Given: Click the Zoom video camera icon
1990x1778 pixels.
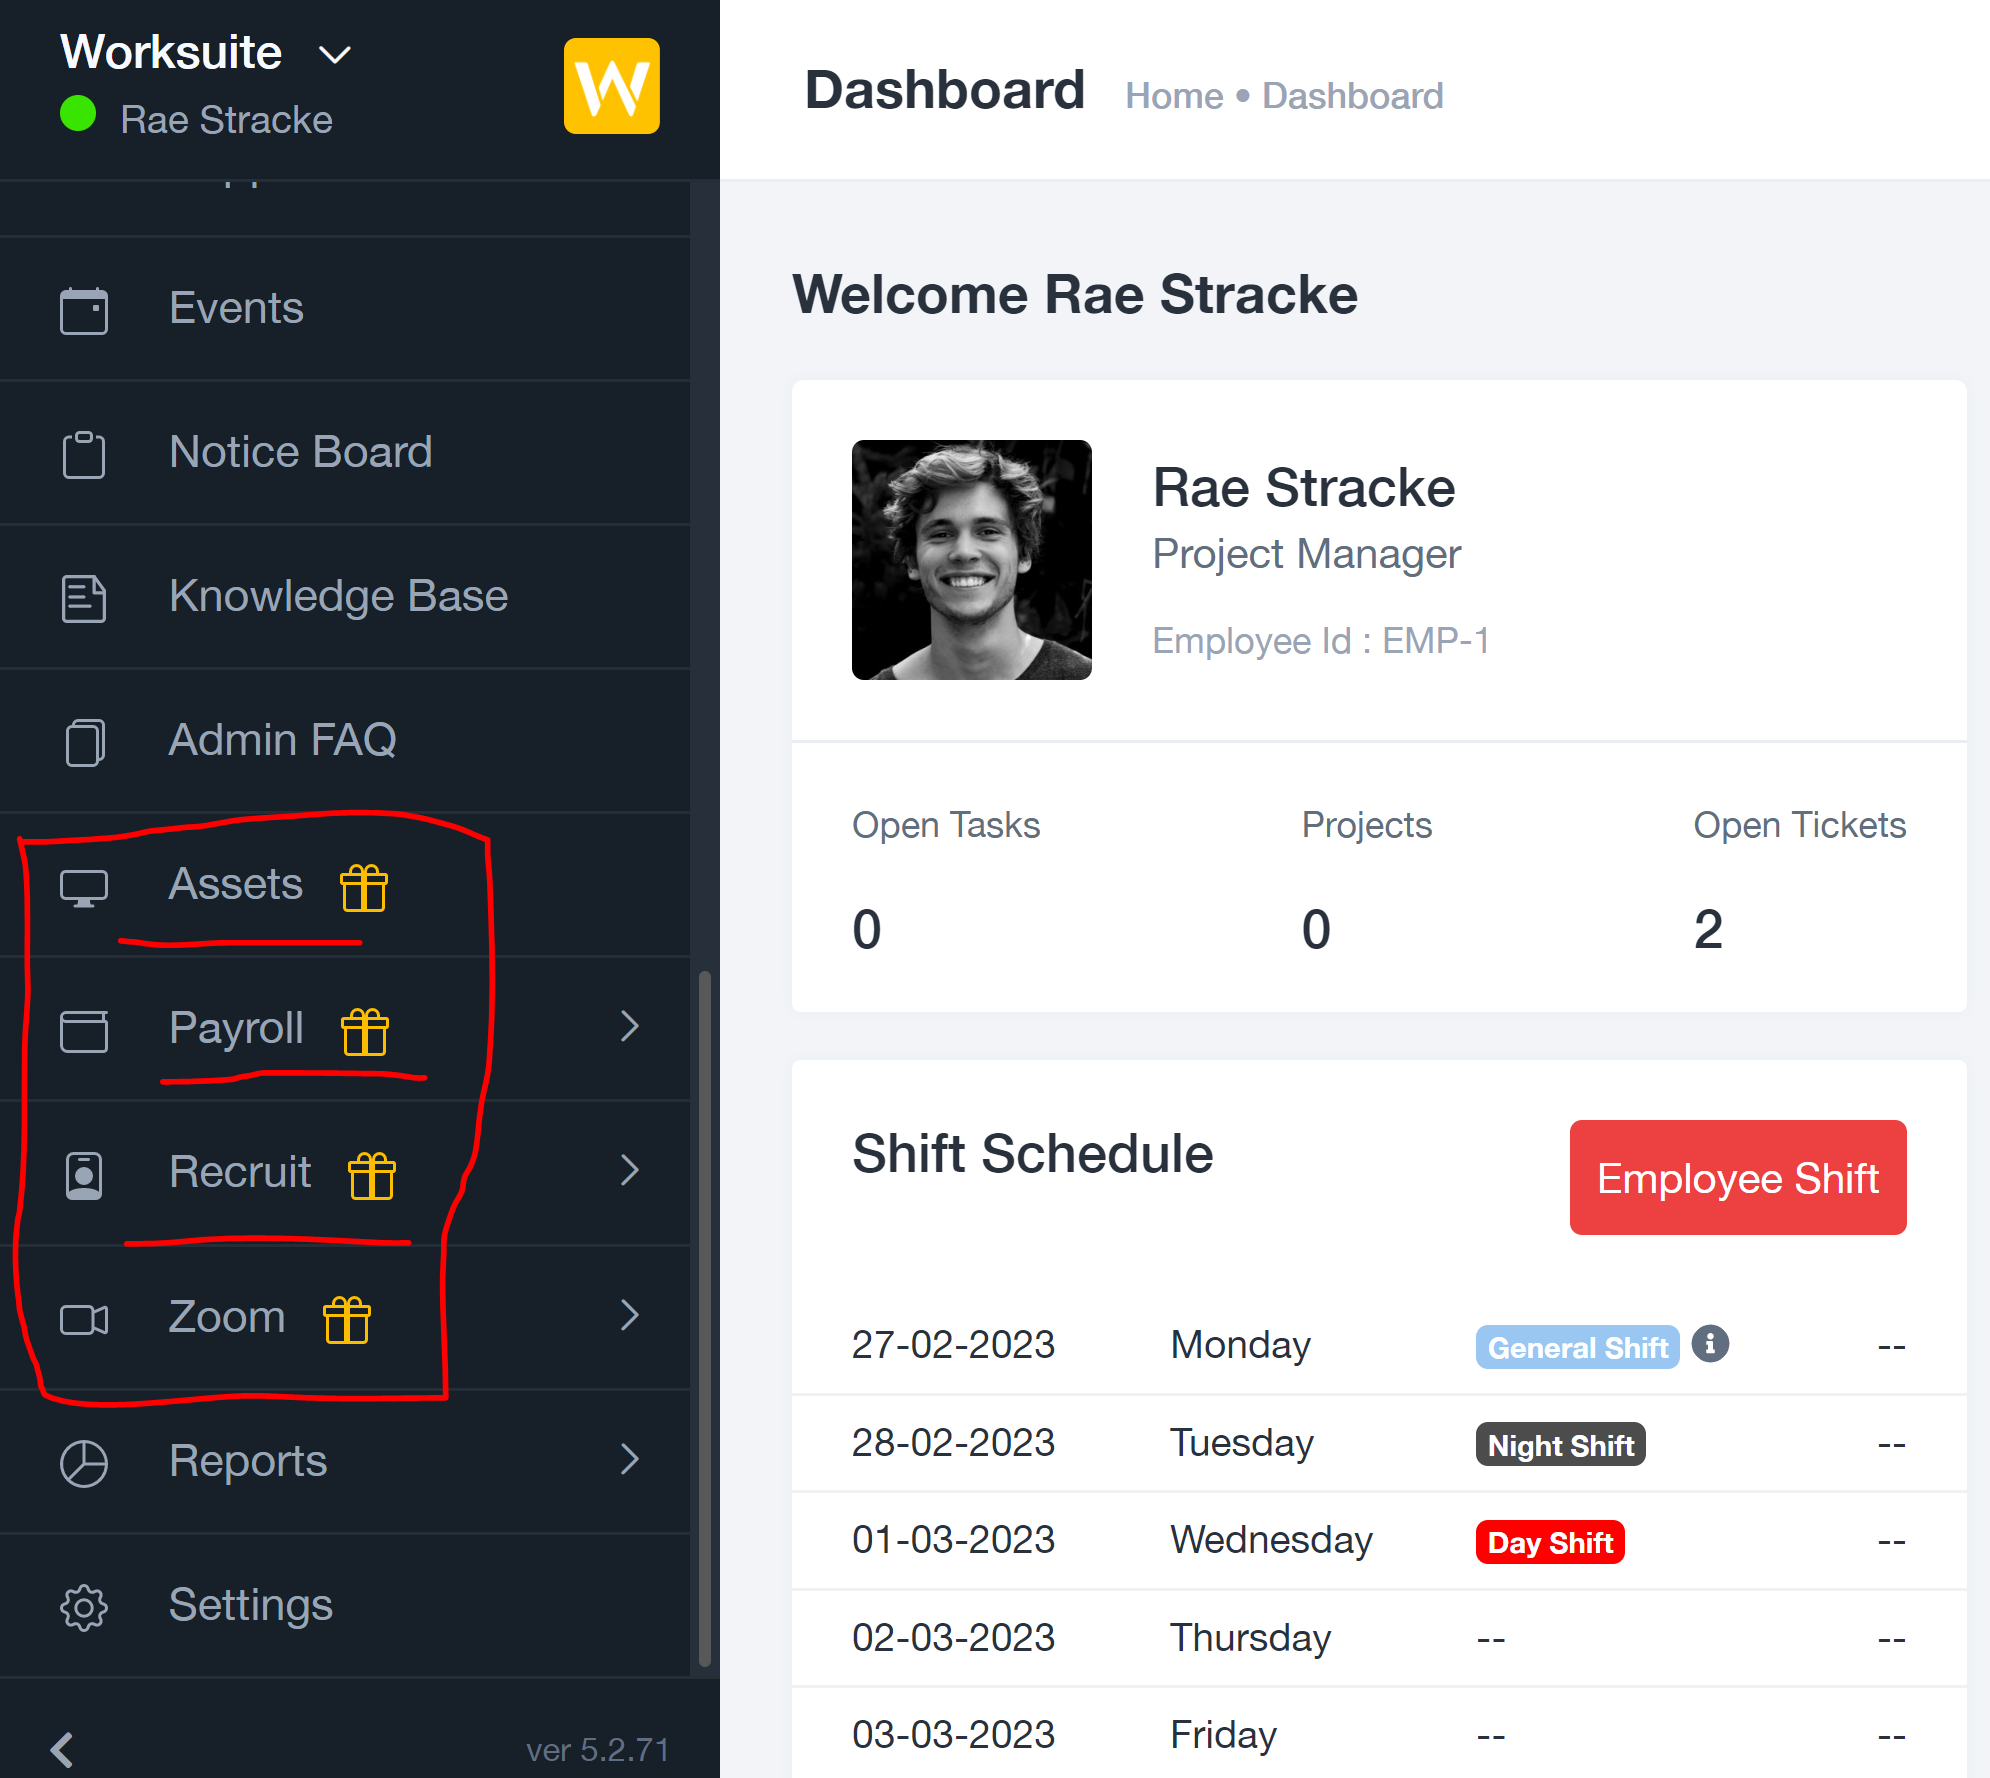Looking at the screenshot, I should [x=84, y=1319].
